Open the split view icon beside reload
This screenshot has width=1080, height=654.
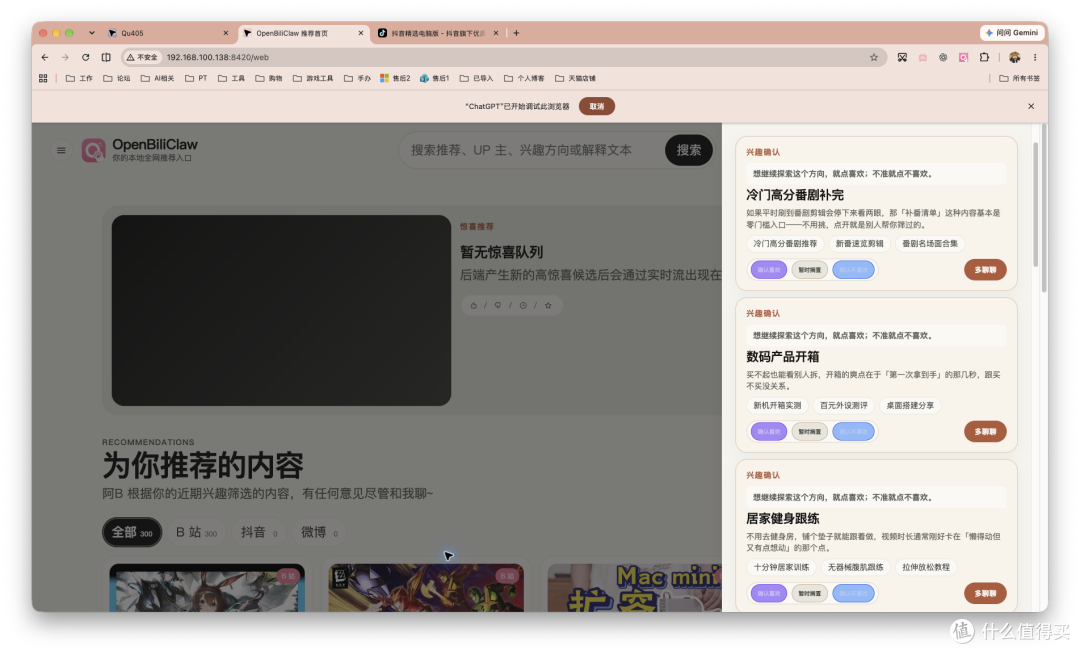tap(106, 57)
